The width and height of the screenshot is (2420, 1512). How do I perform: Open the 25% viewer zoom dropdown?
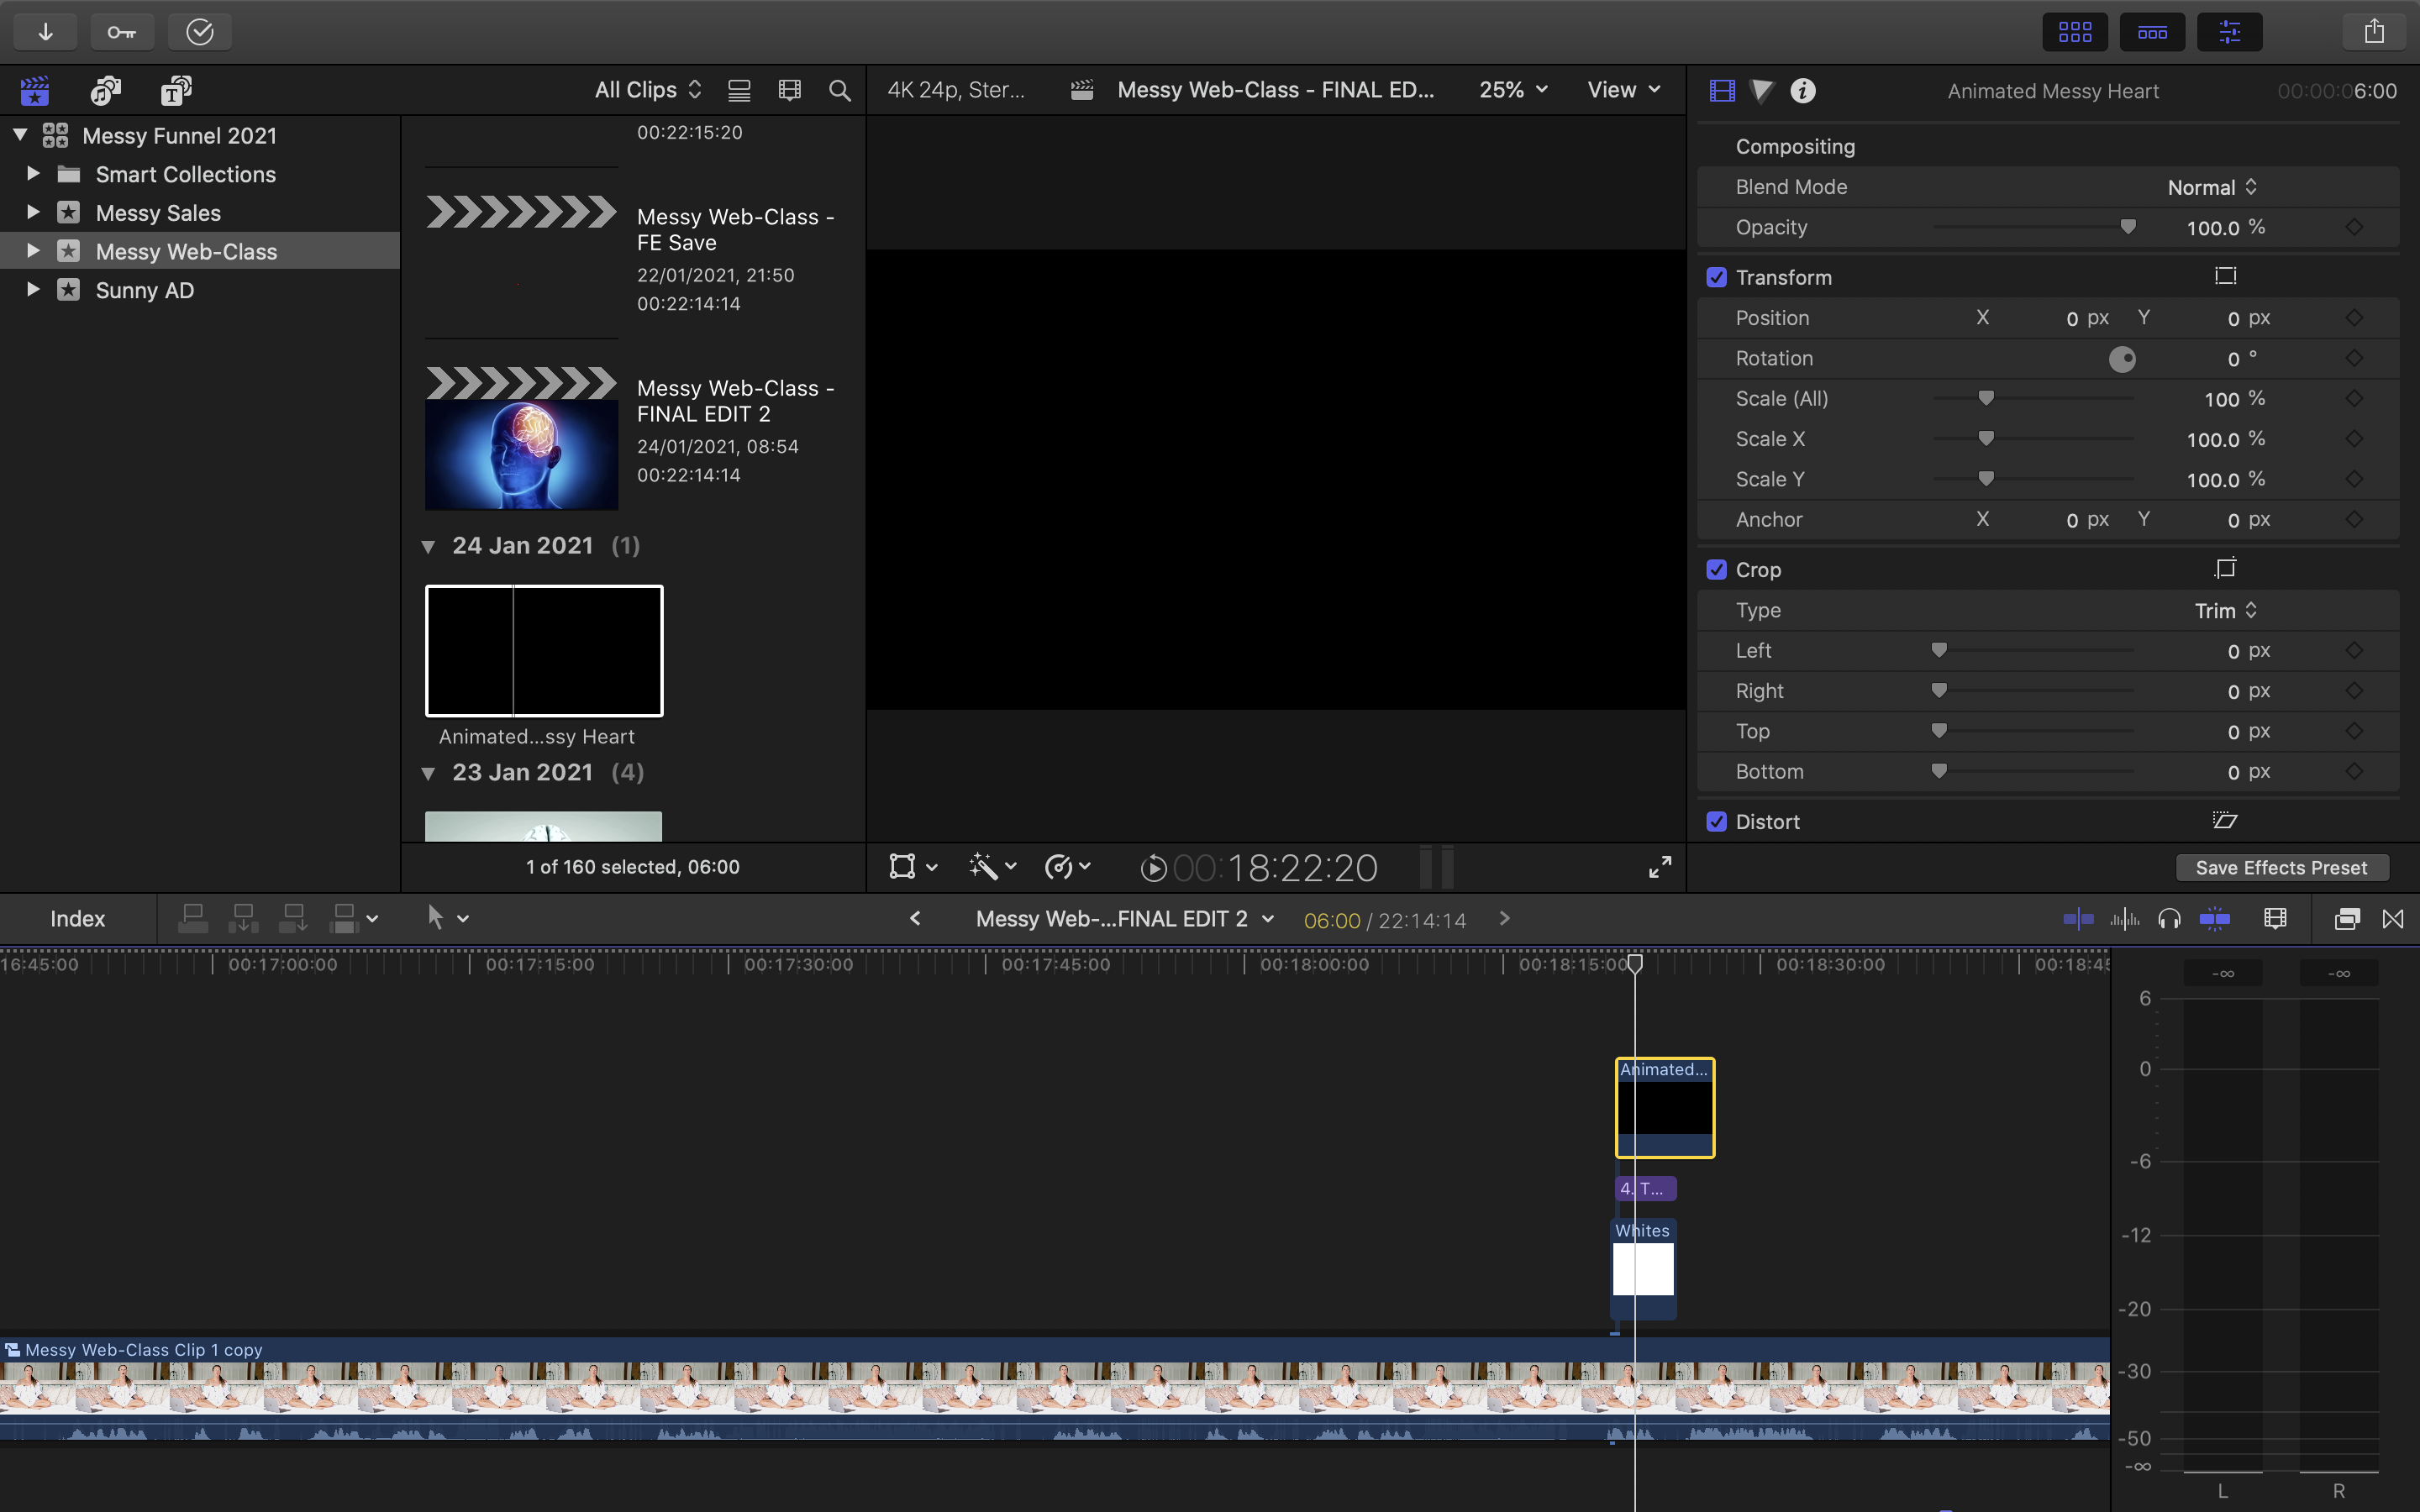[x=1513, y=90]
